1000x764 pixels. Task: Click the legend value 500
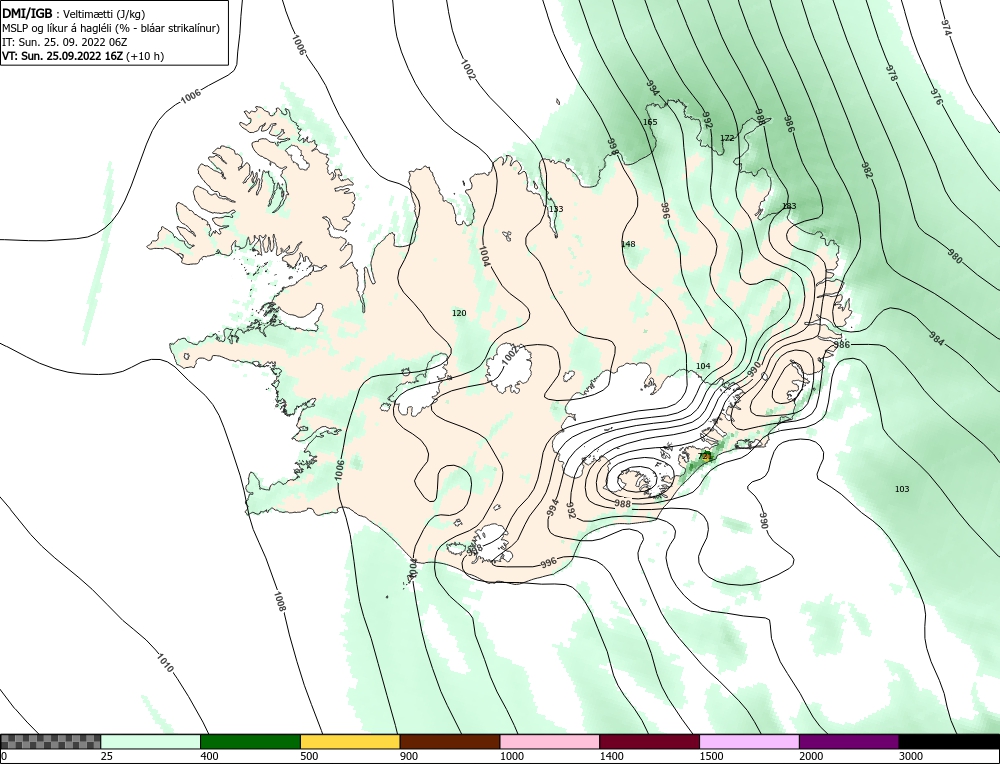point(309,756)
